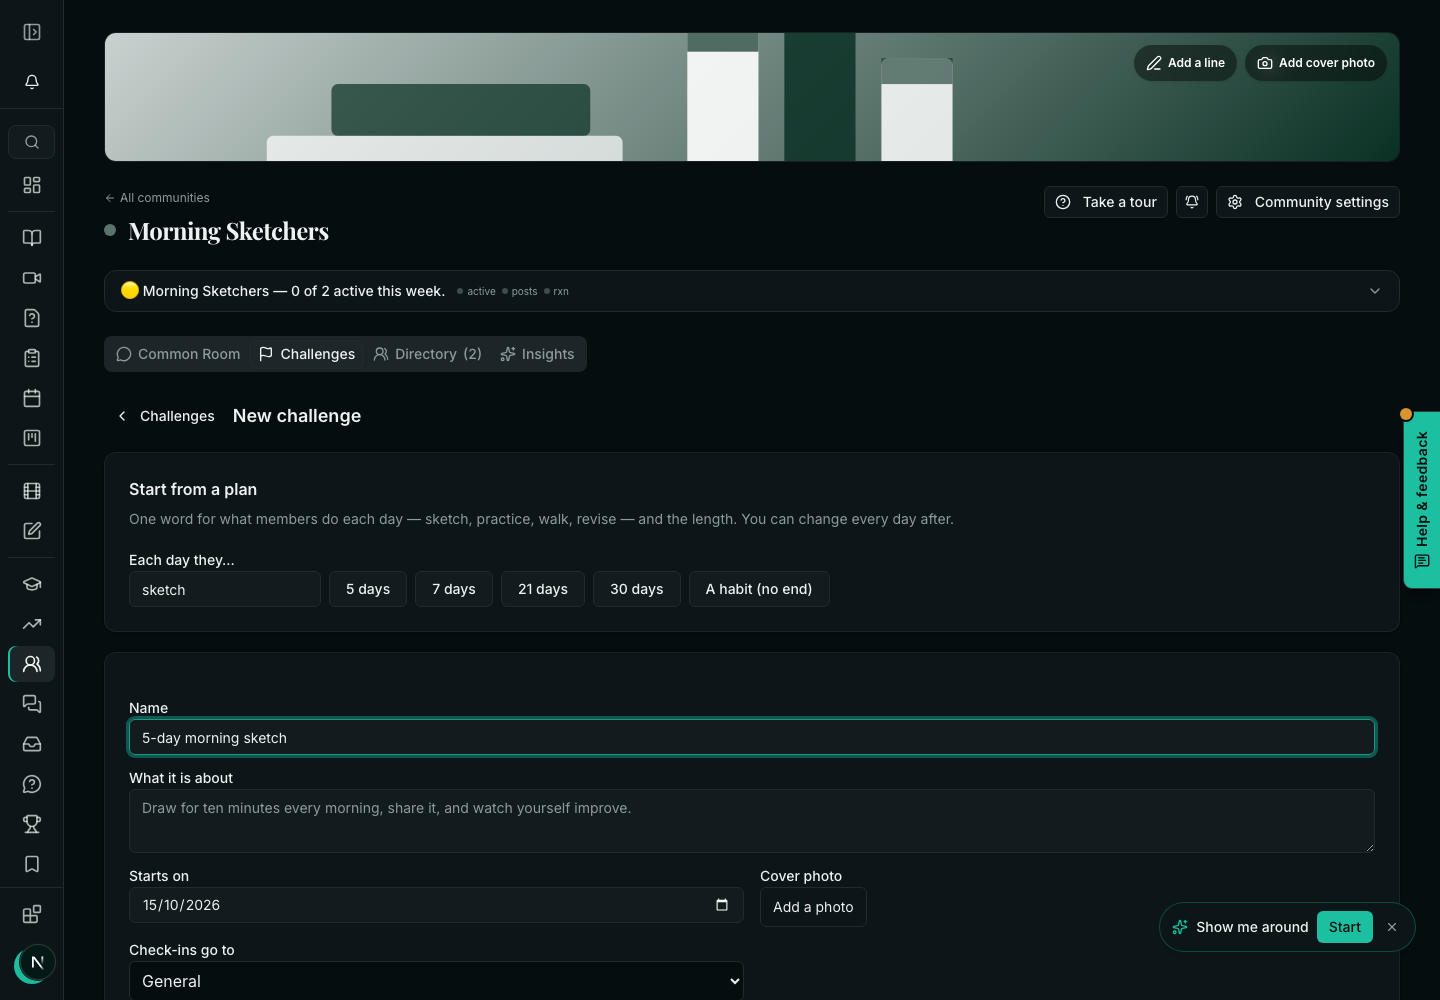1440x1000 pixels.
Task: Click Add a photo under Cover photo
Action: [x=813, y=907]
